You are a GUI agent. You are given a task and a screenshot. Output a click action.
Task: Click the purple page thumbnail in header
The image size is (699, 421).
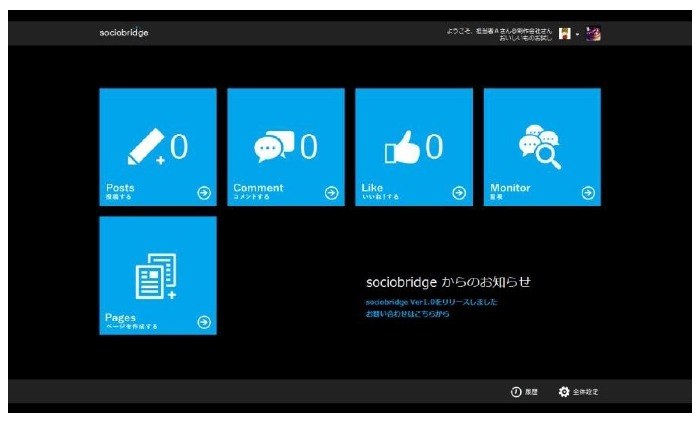[593, 33]
